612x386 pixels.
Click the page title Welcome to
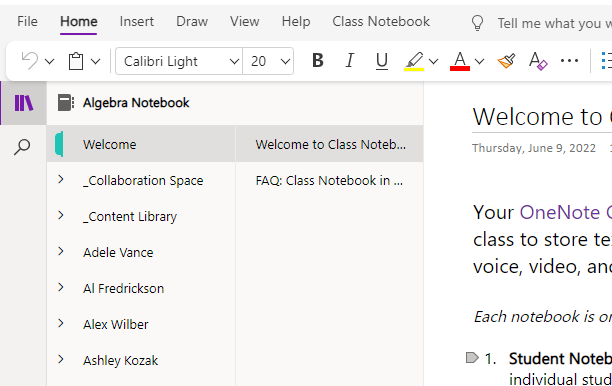537,117
